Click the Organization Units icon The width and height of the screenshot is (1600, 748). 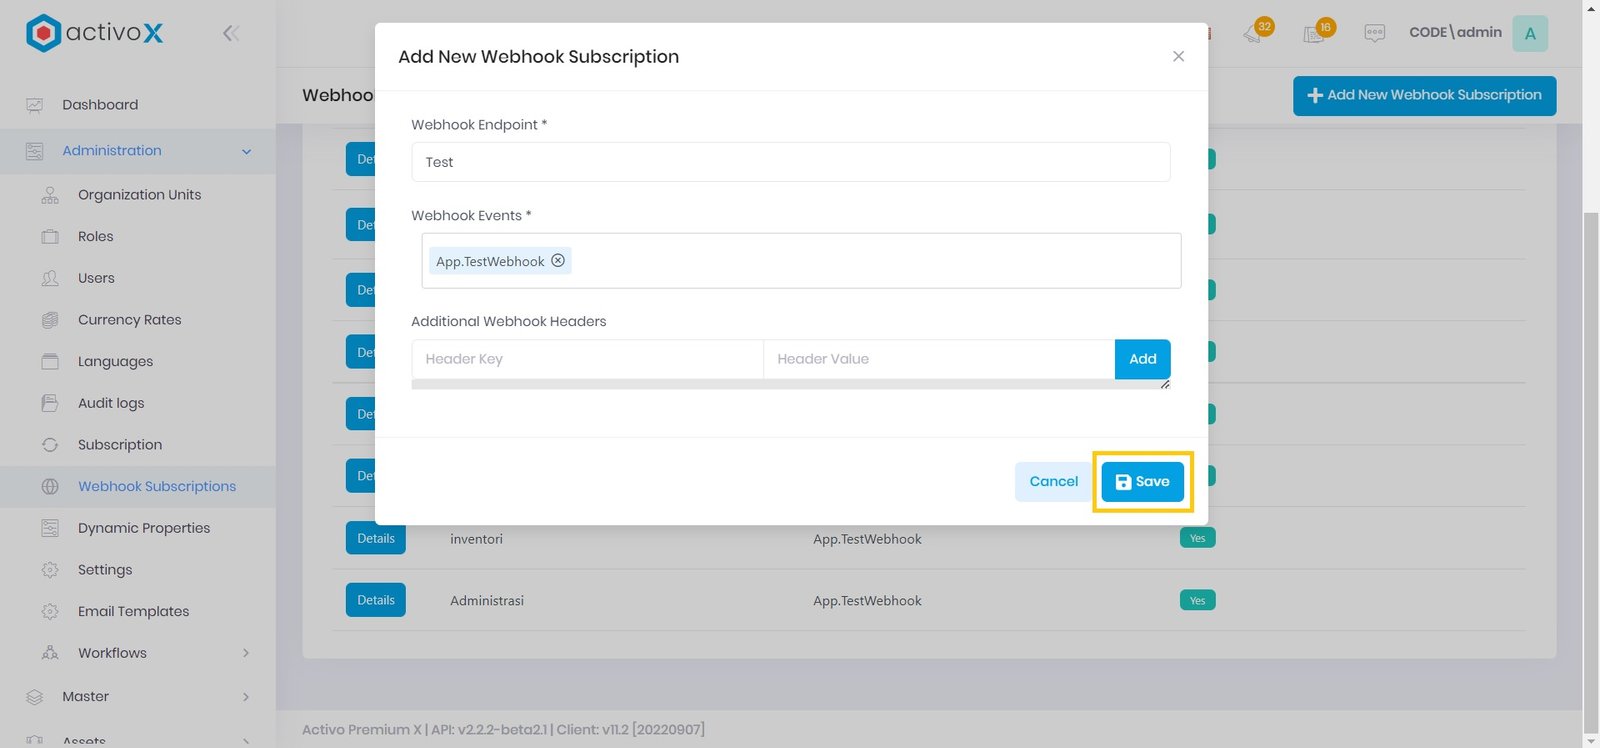click(50, 195)
